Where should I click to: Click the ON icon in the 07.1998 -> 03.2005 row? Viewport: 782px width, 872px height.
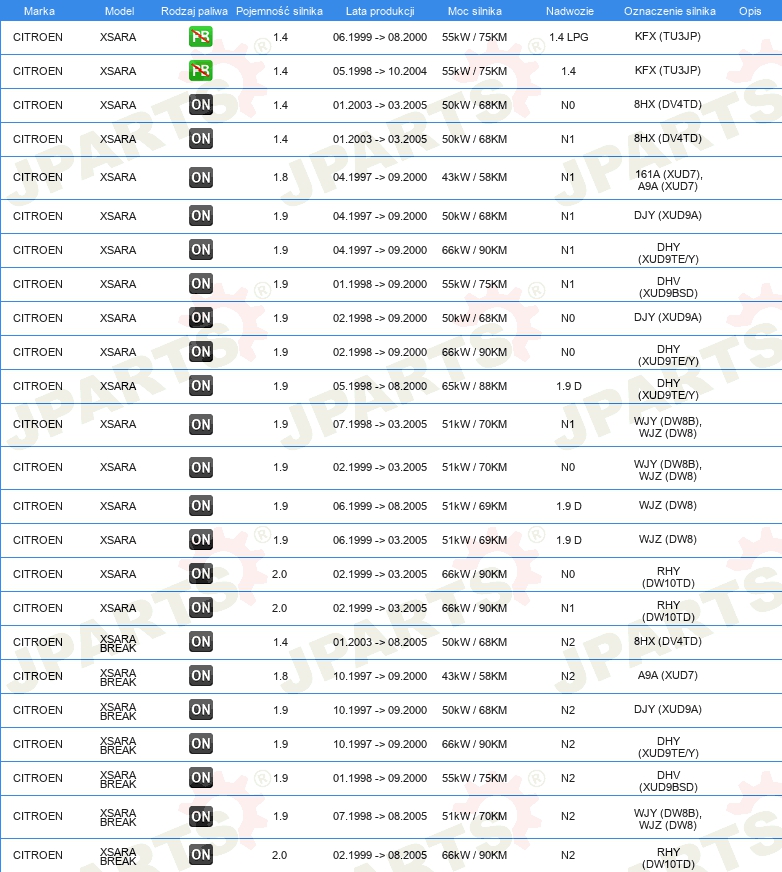pyautogui.click(x=201, y=424)
